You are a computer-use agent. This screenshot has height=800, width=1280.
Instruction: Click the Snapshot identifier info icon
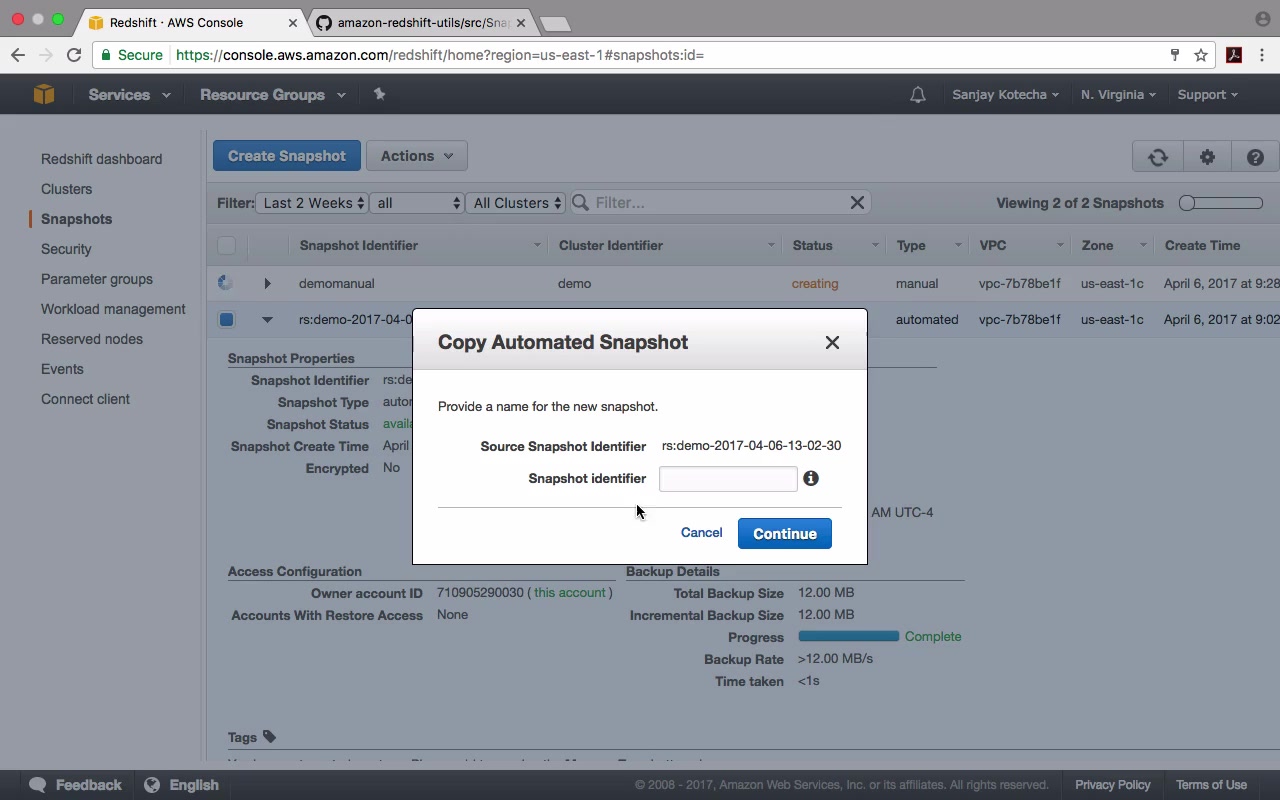pyautogui.click(x=811, y=478)
